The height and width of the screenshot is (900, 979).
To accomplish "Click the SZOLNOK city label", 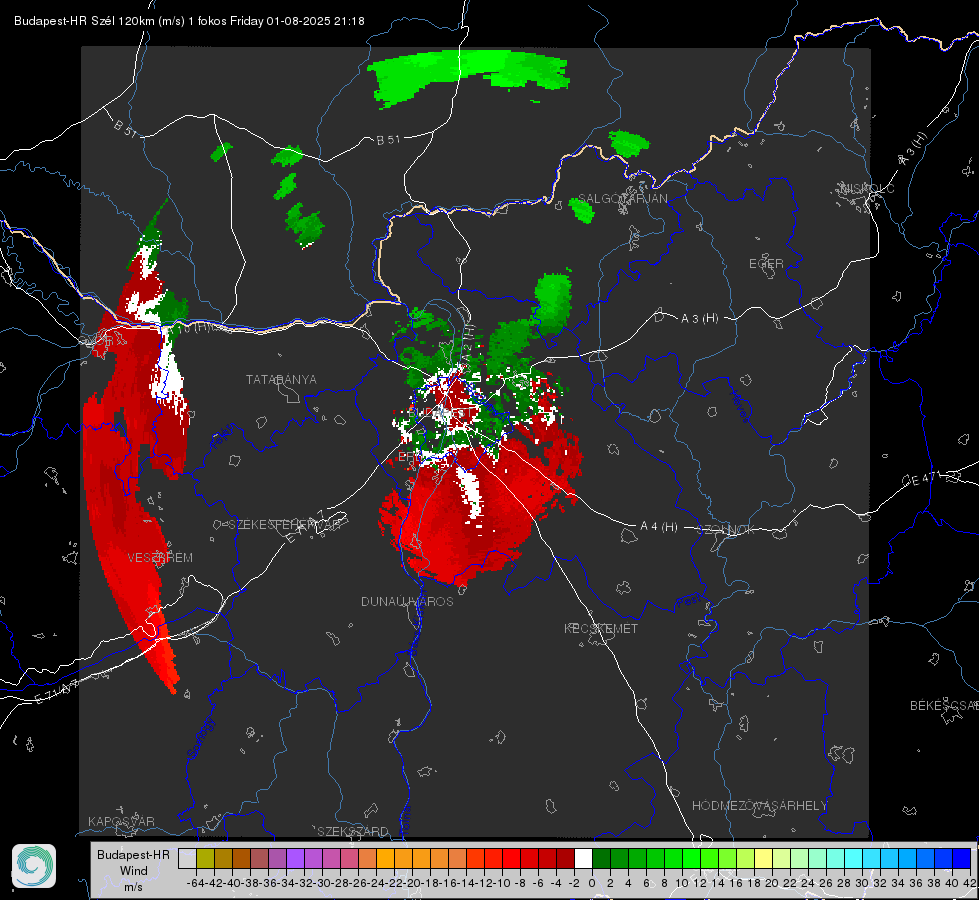I will [726, 529].
